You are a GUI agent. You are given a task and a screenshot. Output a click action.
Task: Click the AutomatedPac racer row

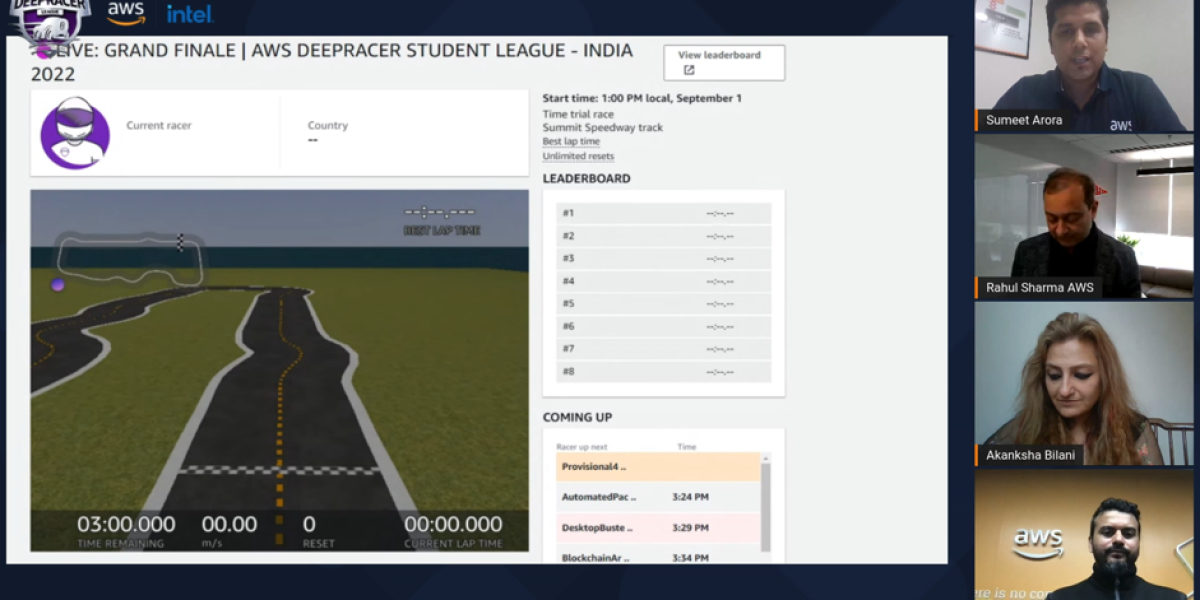(660, 497)
